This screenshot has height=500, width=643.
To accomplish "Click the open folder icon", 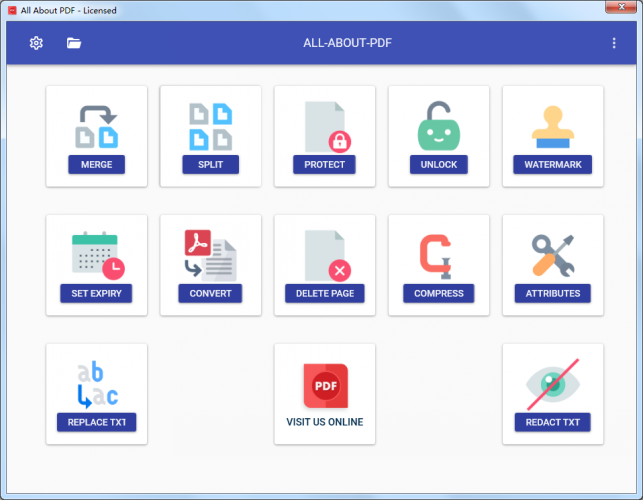I will point(74,43).
